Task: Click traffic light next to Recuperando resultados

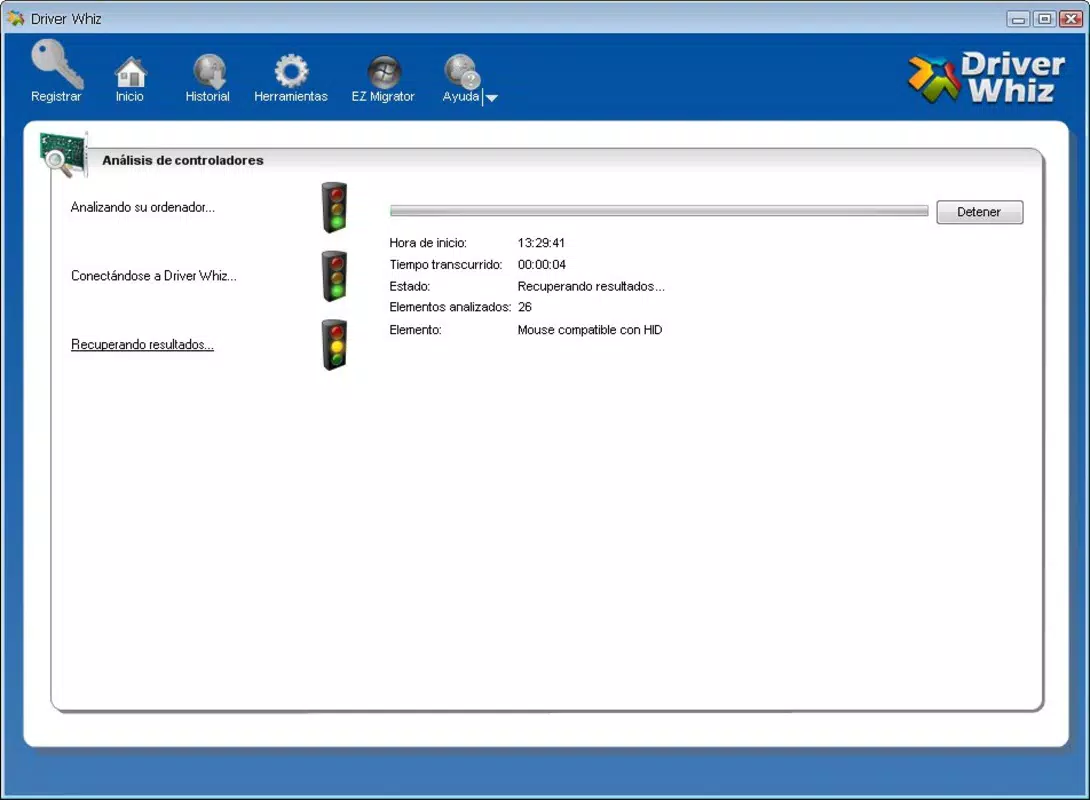Action: click(334, 345)
